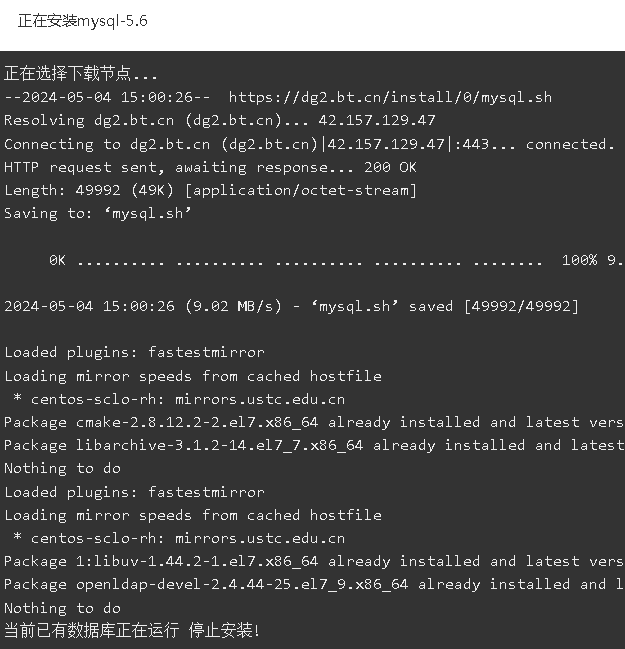Select the 'Resolving dg2.bt.cn' text

89,120
